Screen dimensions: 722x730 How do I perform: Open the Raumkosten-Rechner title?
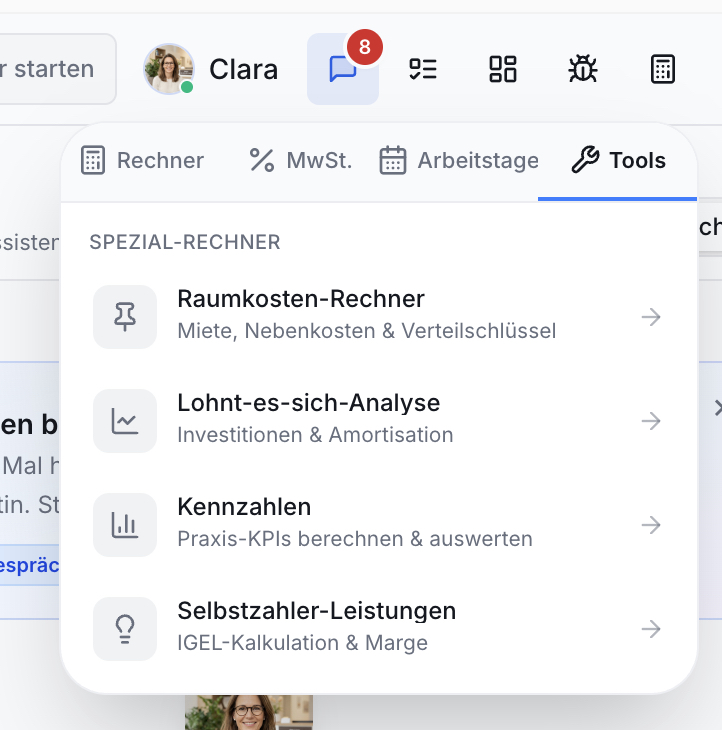(301, 299)
